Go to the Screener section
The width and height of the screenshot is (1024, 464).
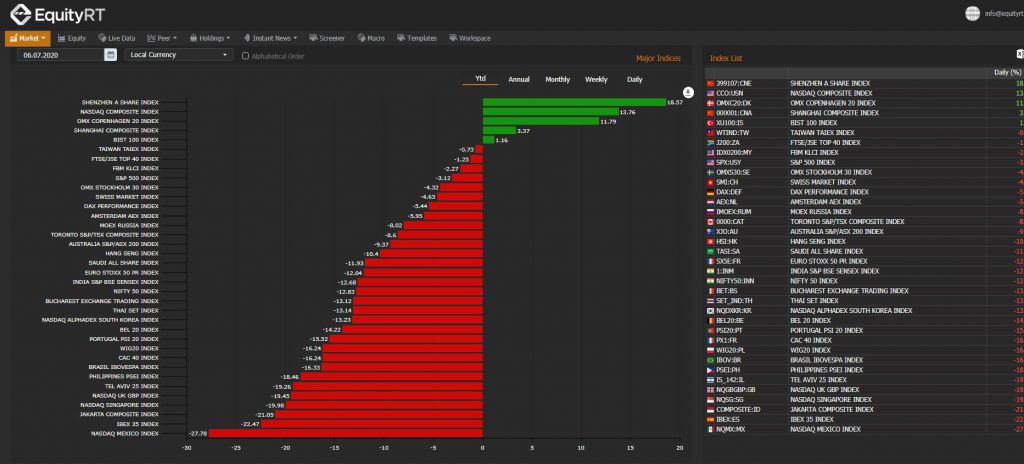(x=327, y=39)
